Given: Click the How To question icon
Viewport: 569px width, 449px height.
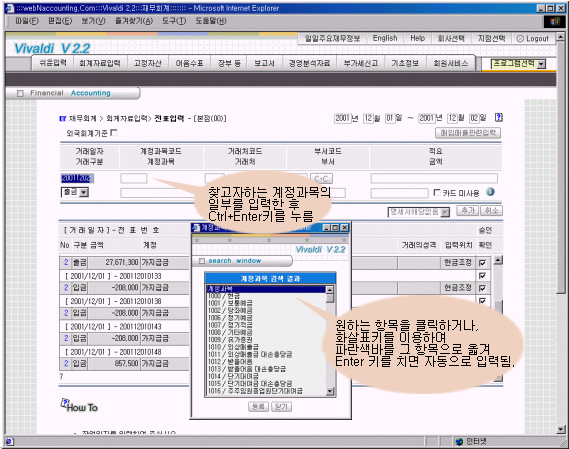Looking at the screenshot, I should 65,403.
